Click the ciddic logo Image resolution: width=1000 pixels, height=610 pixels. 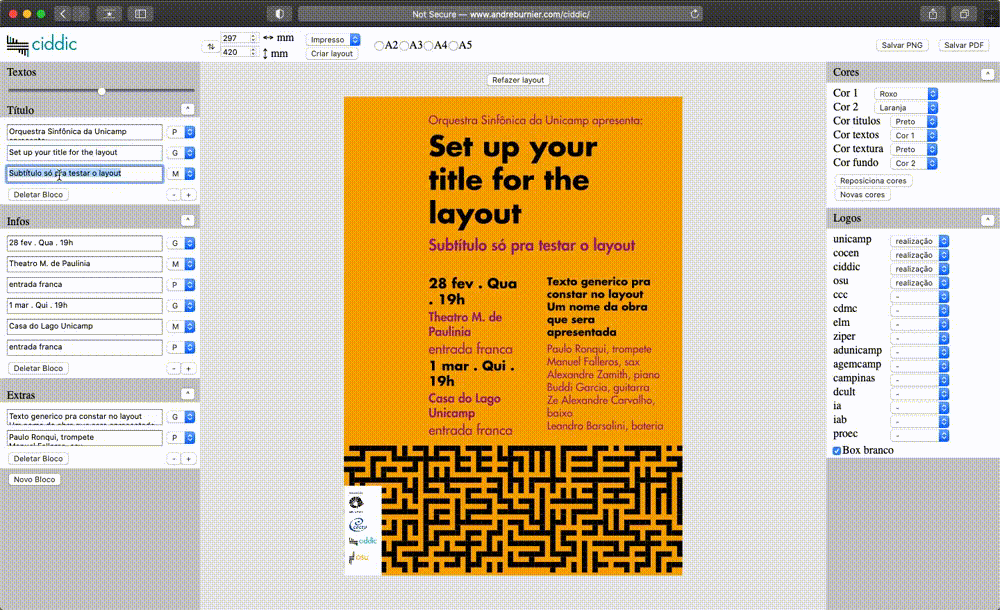(41, 45)
